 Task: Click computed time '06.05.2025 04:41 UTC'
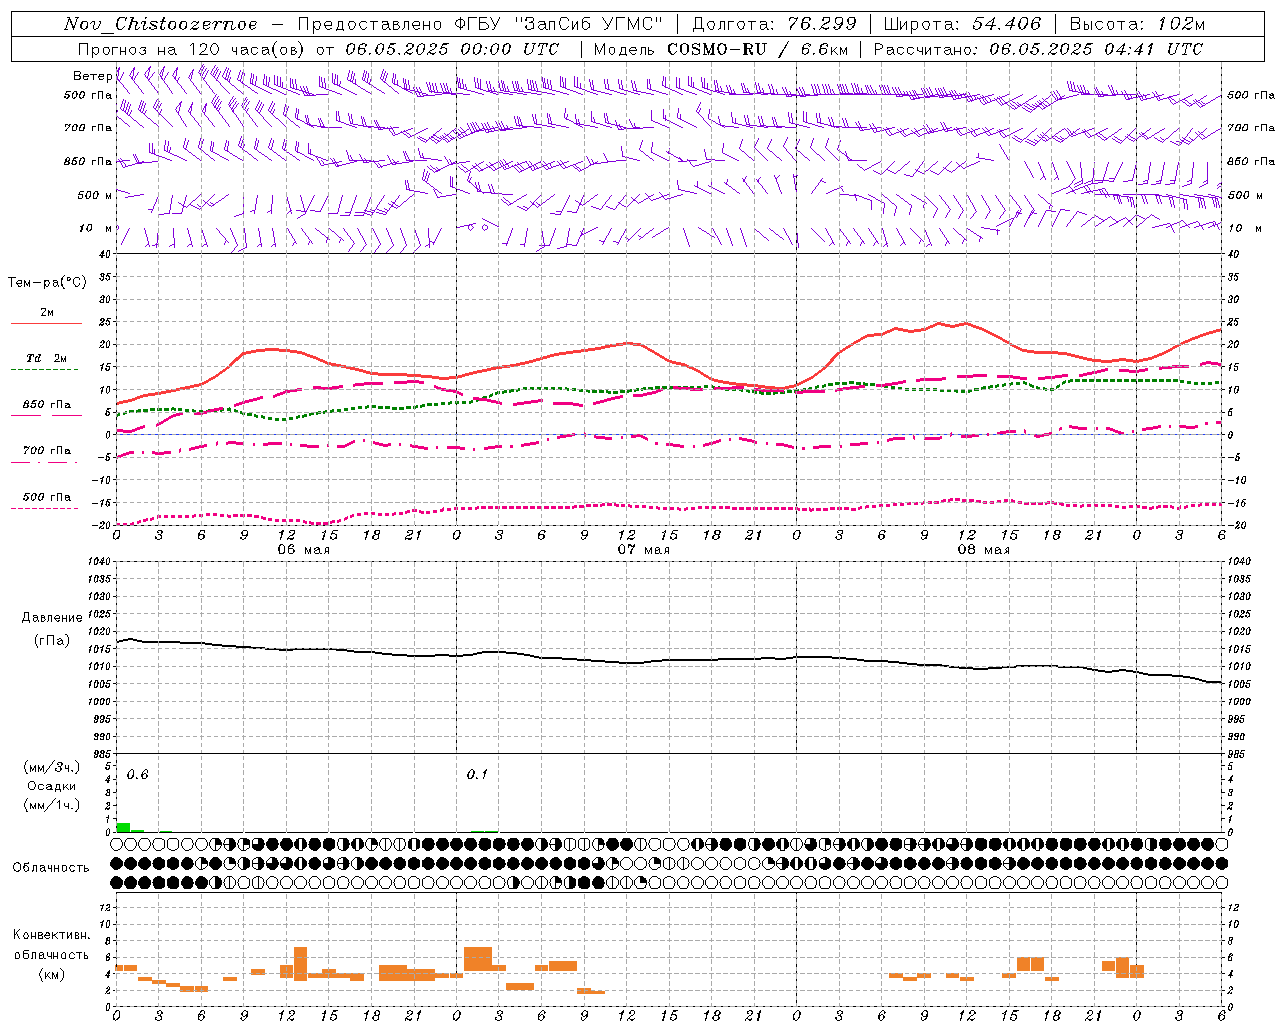(x=1096, y=49)
